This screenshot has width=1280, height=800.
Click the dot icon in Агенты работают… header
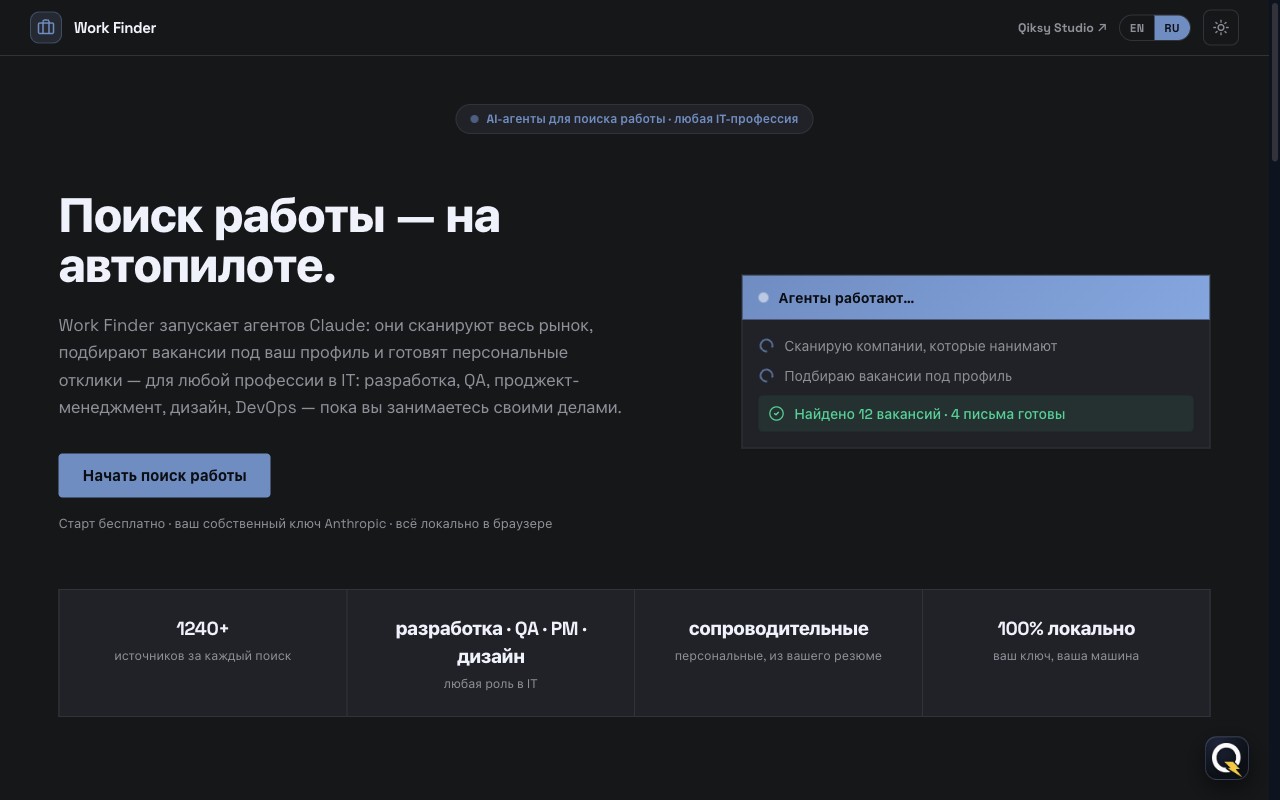pos(764,298)
